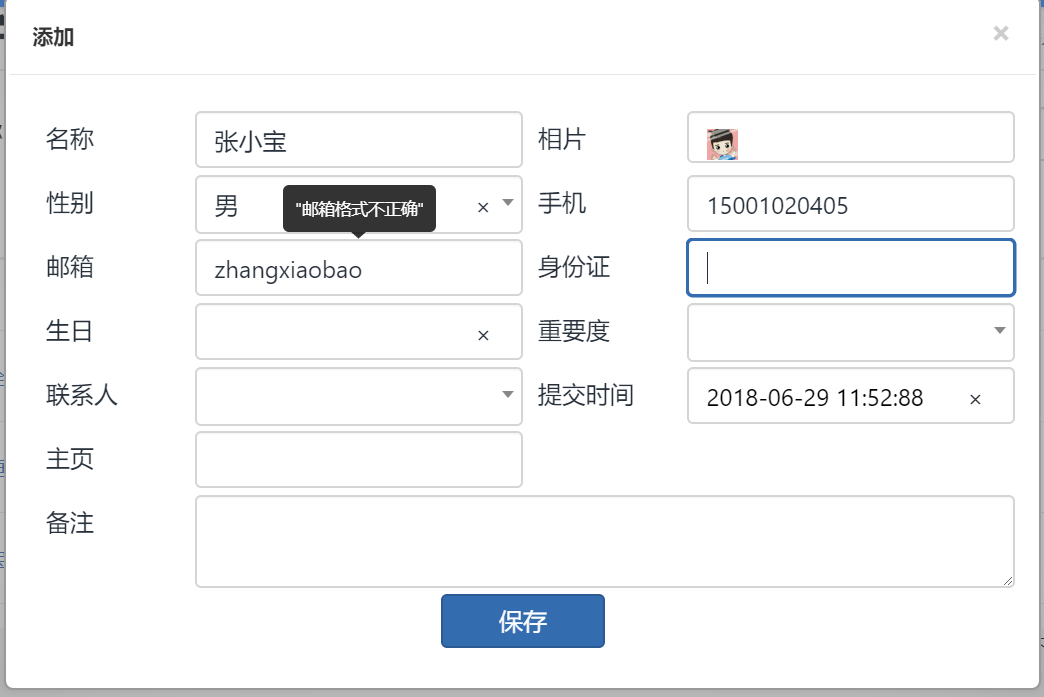
Task: Click inside the 备注 text area
Action: click(604, 540)
